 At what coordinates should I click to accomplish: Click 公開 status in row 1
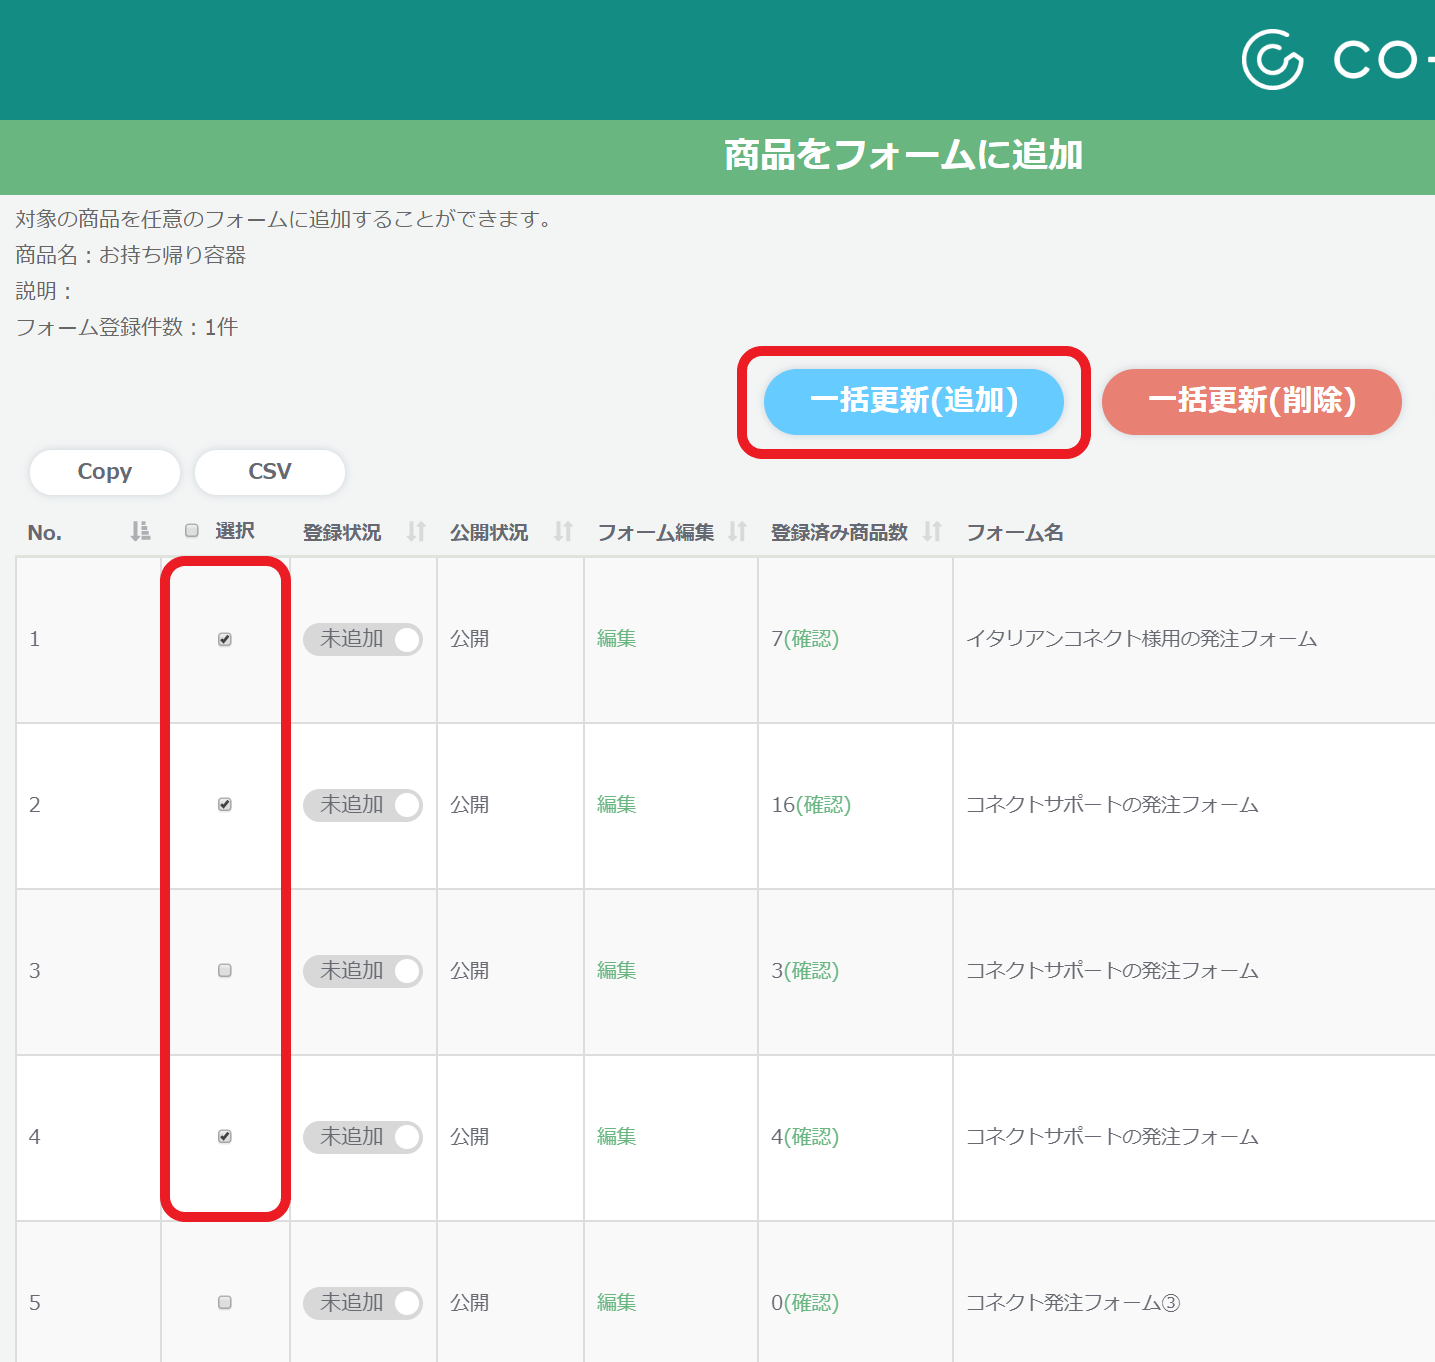tap(469, 639)
